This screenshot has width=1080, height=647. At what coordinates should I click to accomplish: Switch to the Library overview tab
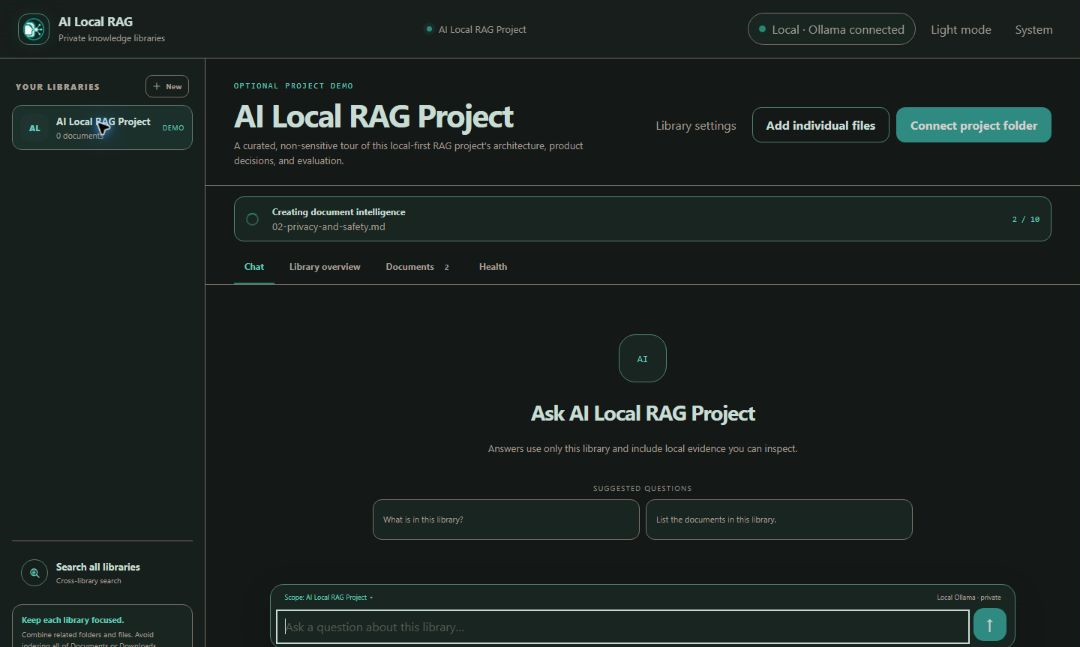tap(324, 267)
